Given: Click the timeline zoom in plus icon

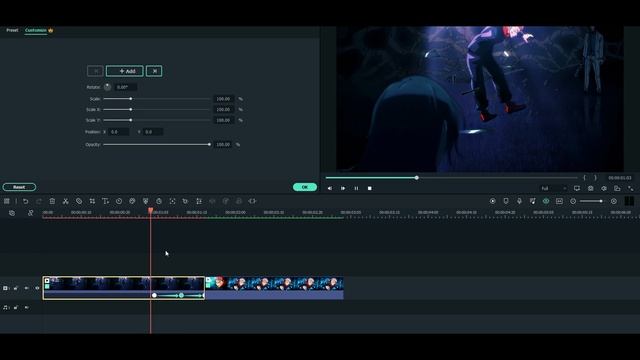Looking at the screenshot, I should coord(613,201).
